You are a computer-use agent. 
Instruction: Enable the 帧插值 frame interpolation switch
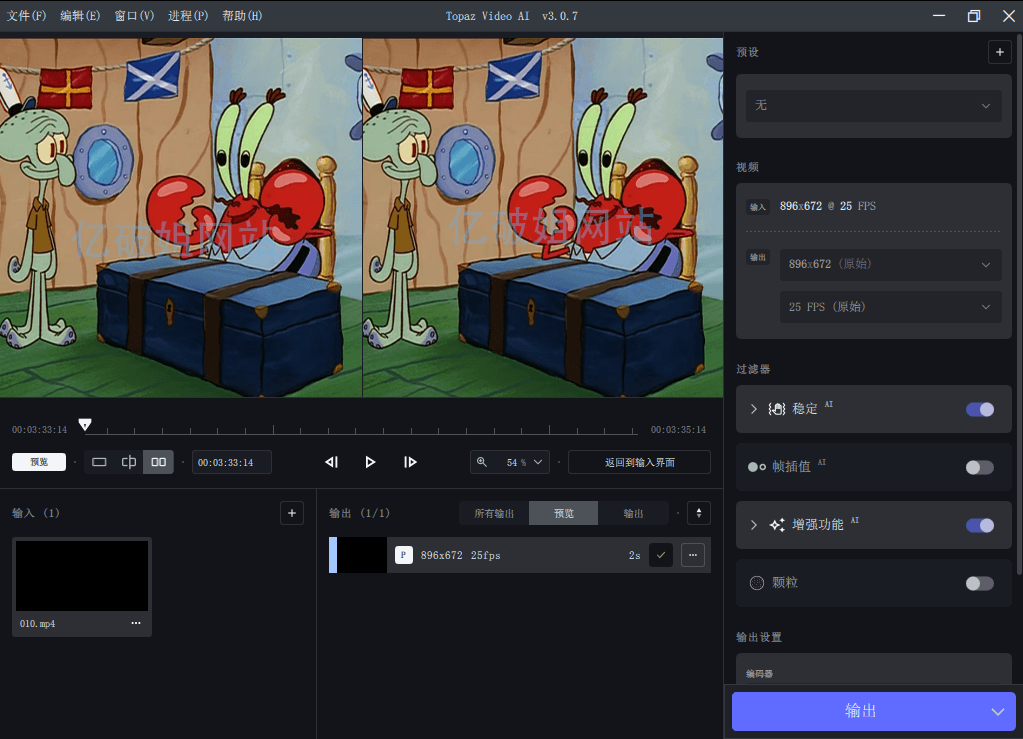click(979, 467)
